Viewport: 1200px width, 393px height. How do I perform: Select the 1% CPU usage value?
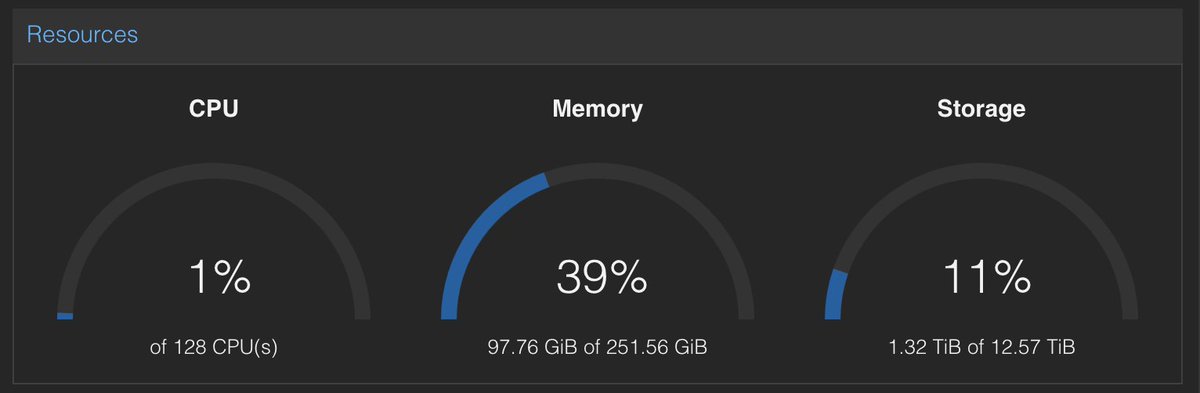[x=219, y=277]
